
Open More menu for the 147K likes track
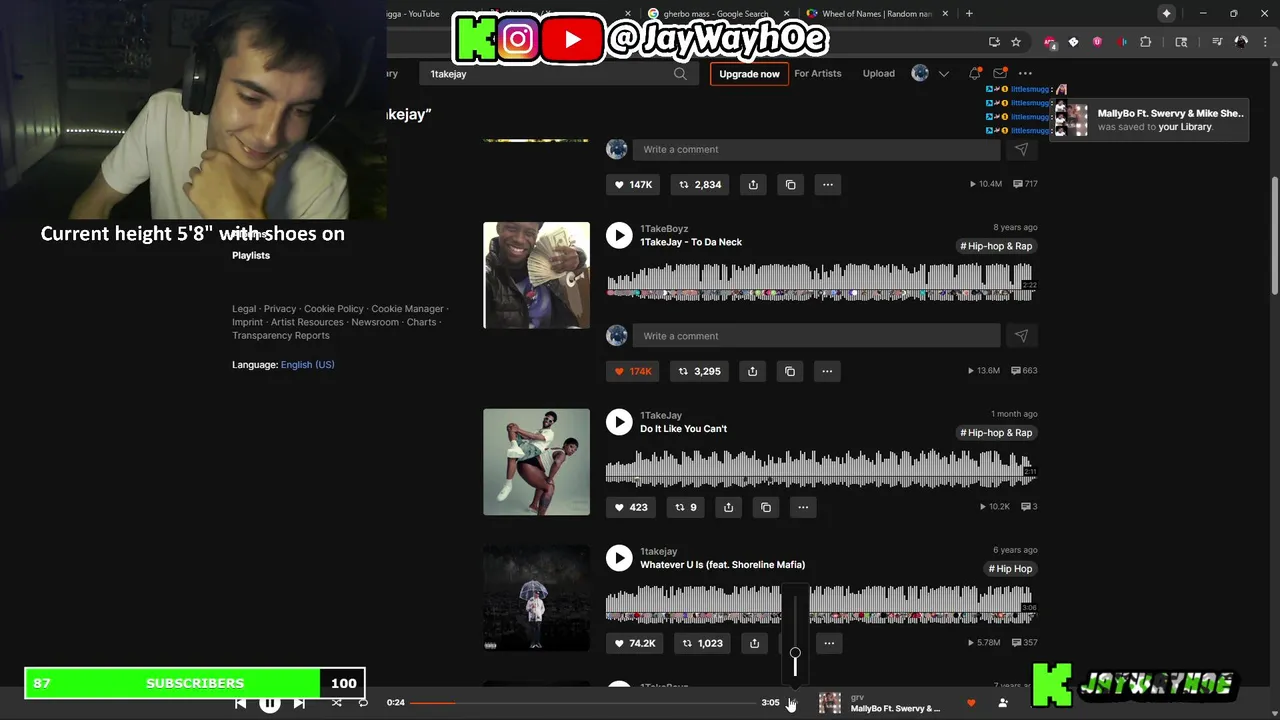[827, 184]
